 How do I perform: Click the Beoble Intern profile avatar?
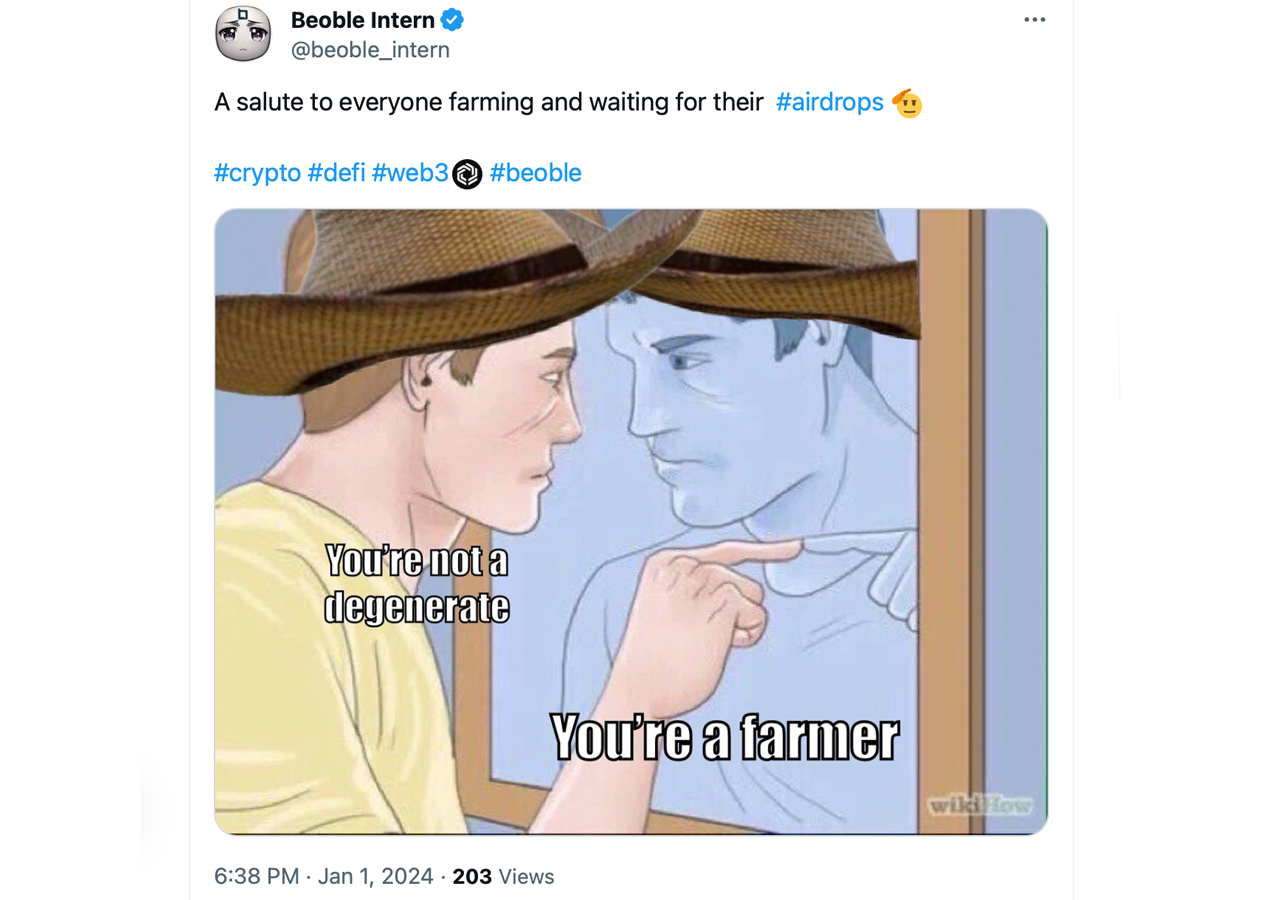tap(243, 33)
